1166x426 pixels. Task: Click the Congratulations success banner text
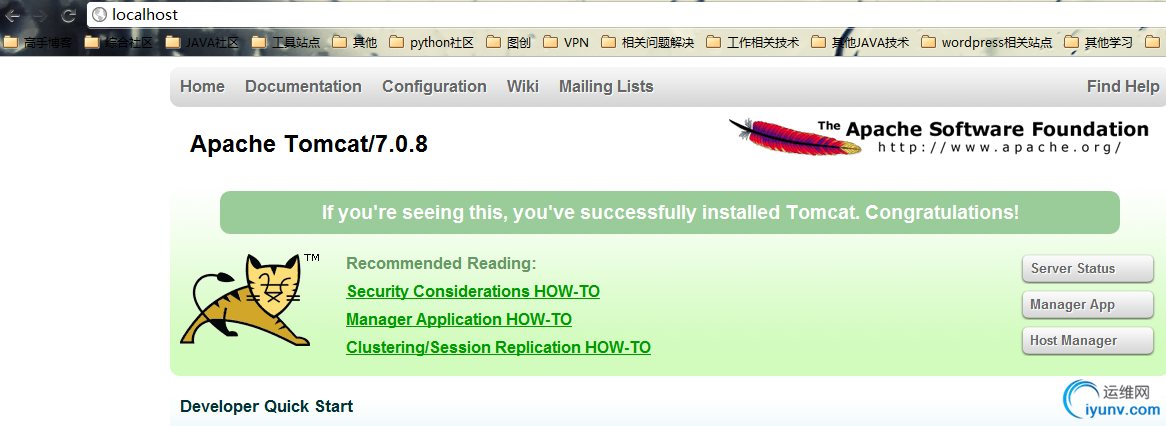[x=670, y=213]
